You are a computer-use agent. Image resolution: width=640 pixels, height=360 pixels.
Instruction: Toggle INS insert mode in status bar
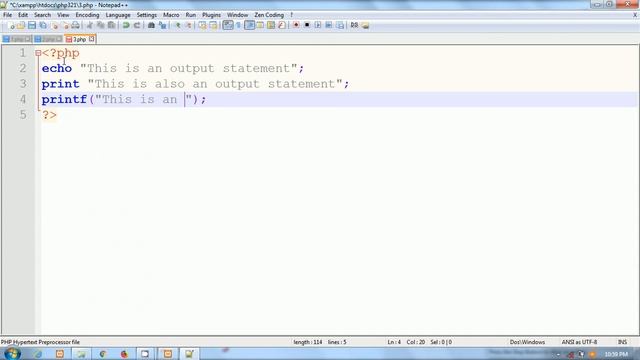coord(622,342)
